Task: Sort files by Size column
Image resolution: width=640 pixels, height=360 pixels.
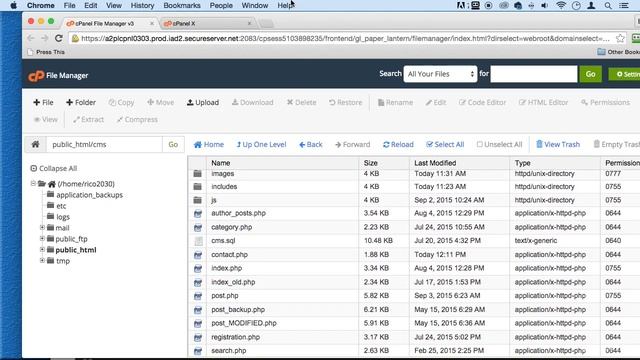Action: click(371, 163)
